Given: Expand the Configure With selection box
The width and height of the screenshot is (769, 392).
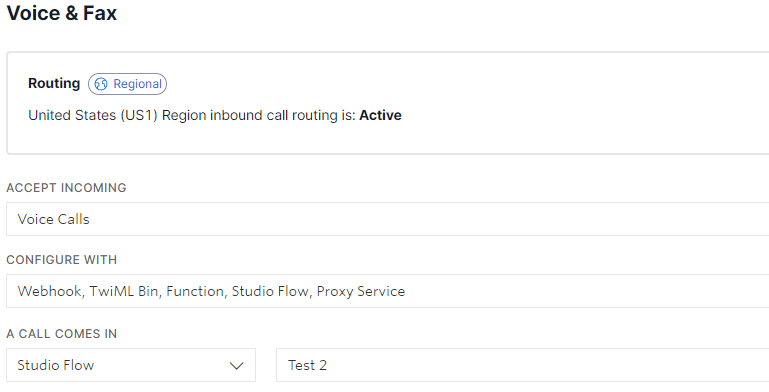Looking at the screenshot, I should click(x=387, y=291).
